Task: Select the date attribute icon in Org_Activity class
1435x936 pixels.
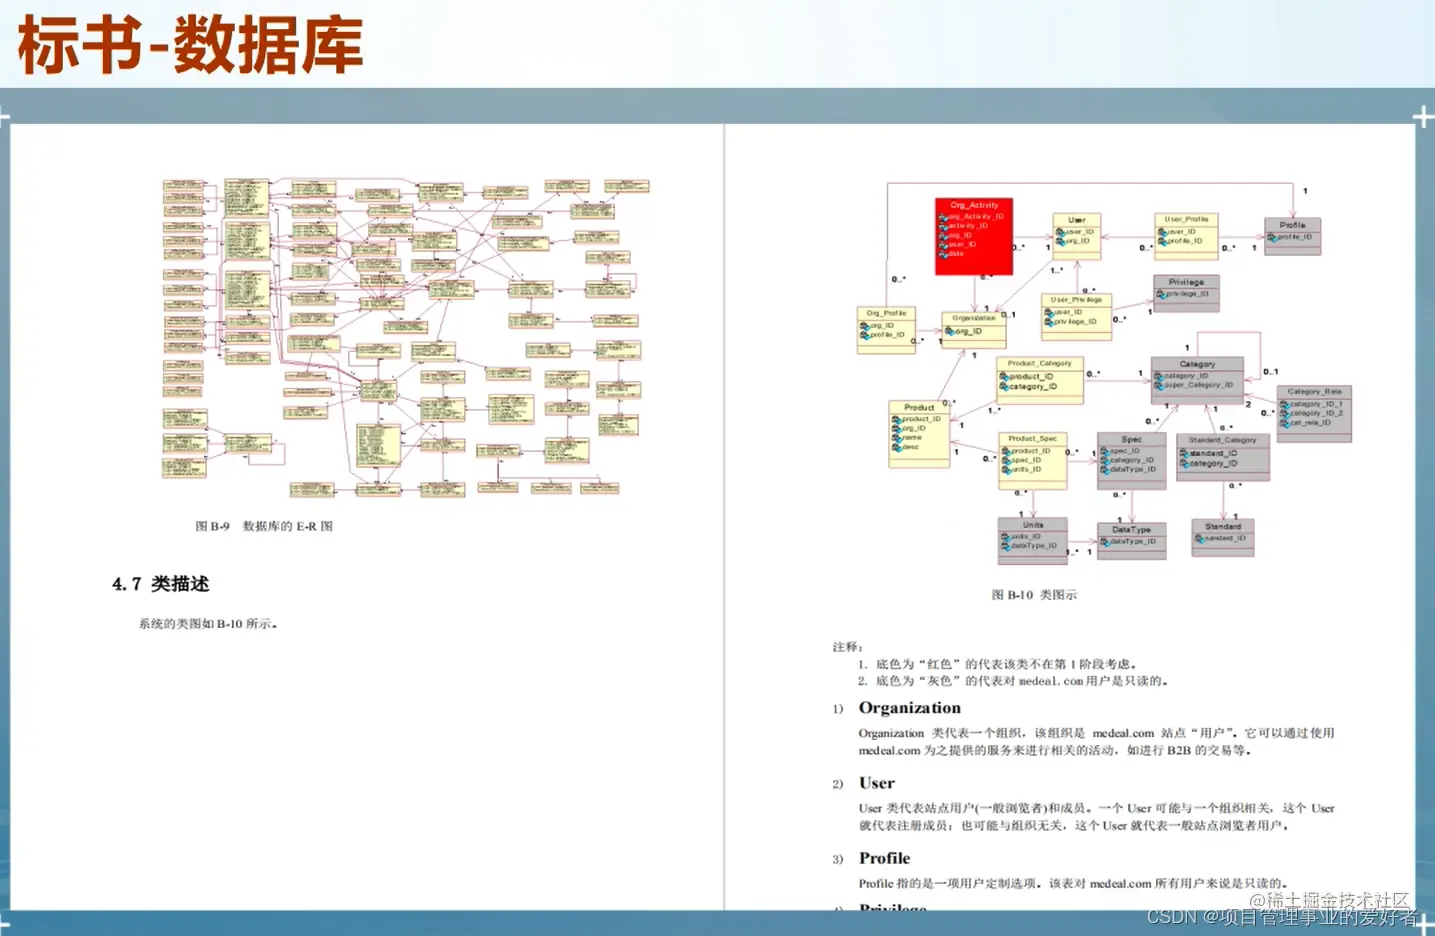Action: 946,254
